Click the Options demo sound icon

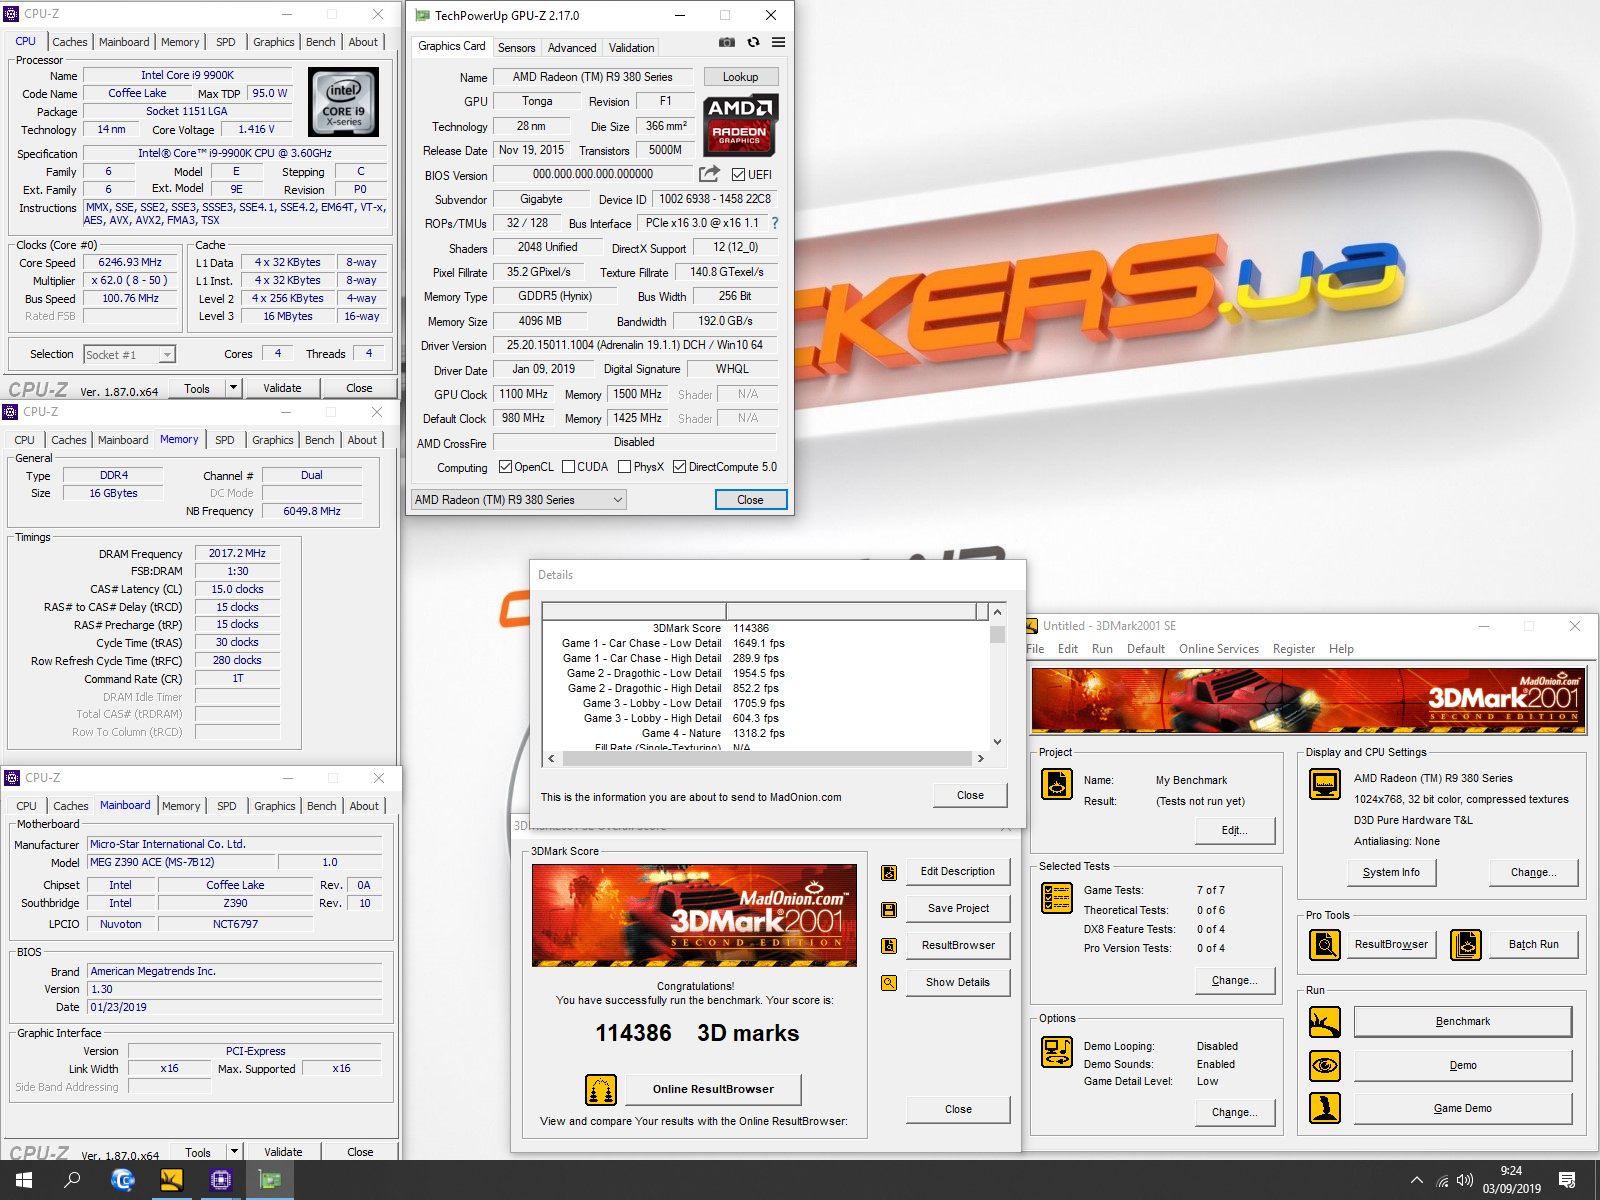pyautogui.click(x=1057, y=1052)
